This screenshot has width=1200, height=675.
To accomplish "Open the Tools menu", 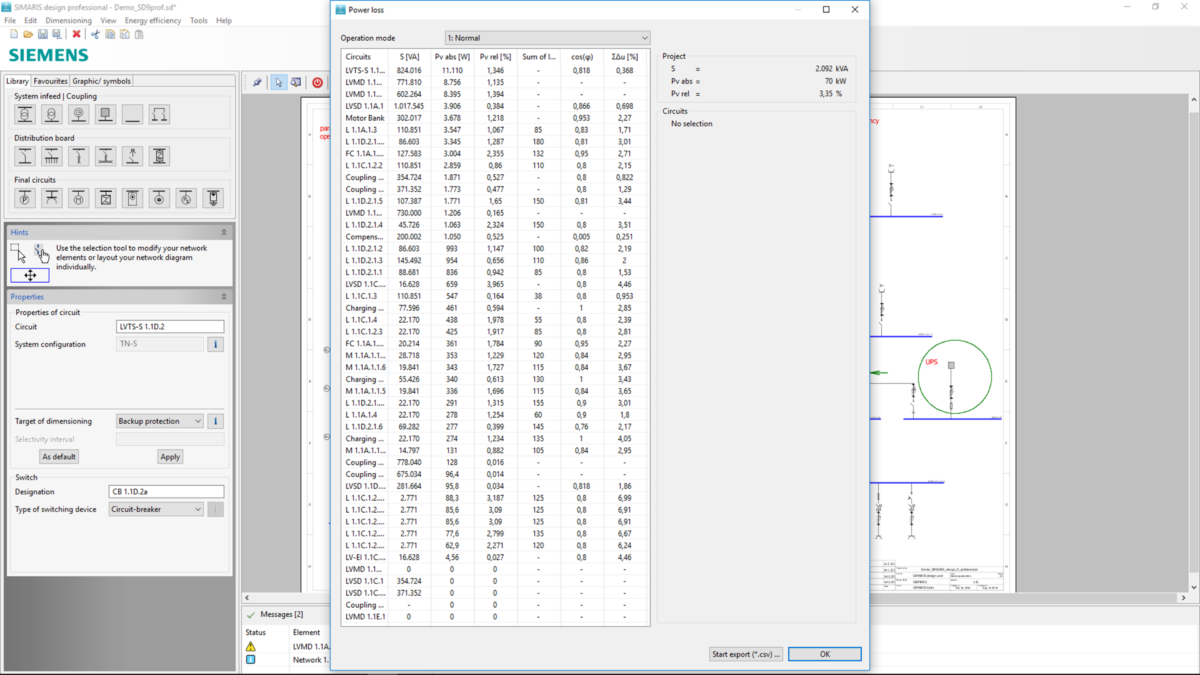I will click(199, 20).
